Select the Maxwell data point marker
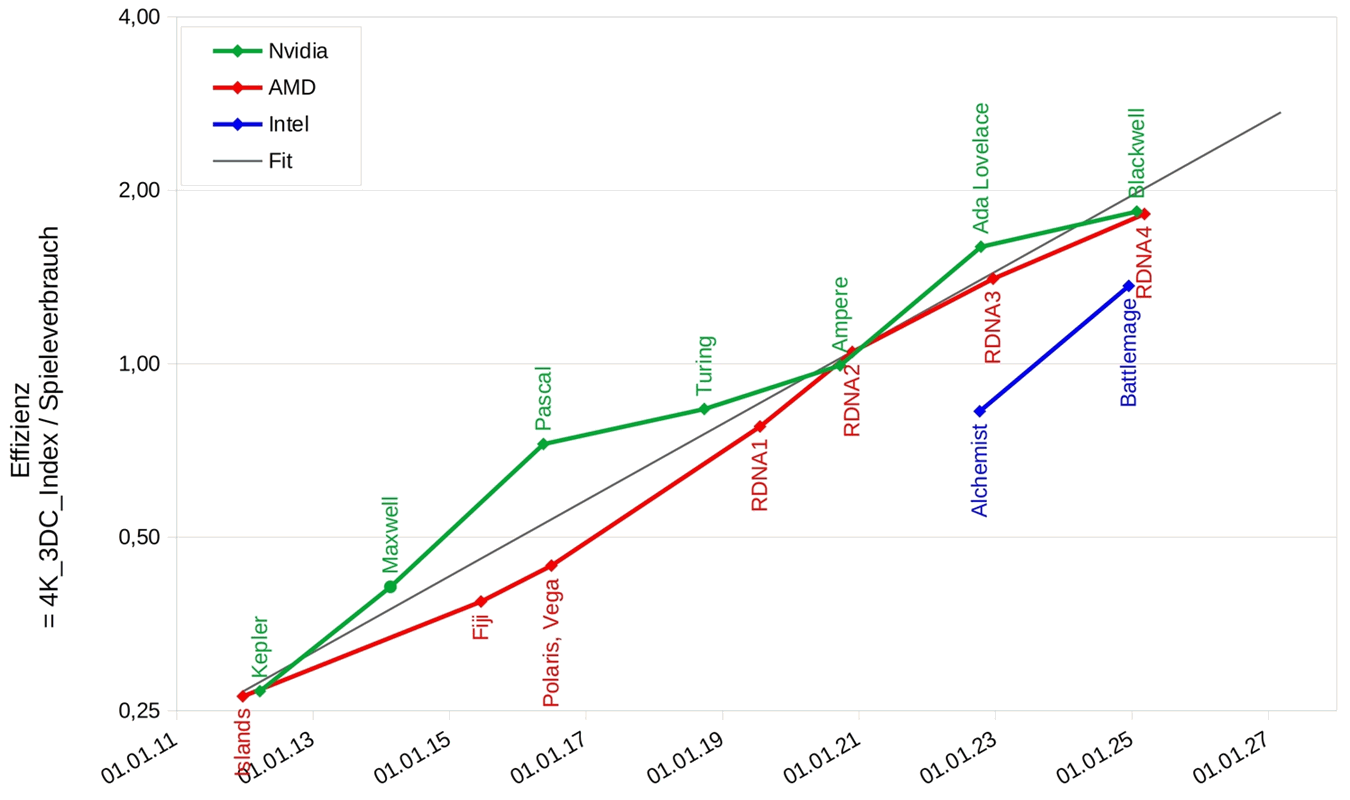Image resolution: width=1350 pixels, height=800 pixels. tap(390, 586)
